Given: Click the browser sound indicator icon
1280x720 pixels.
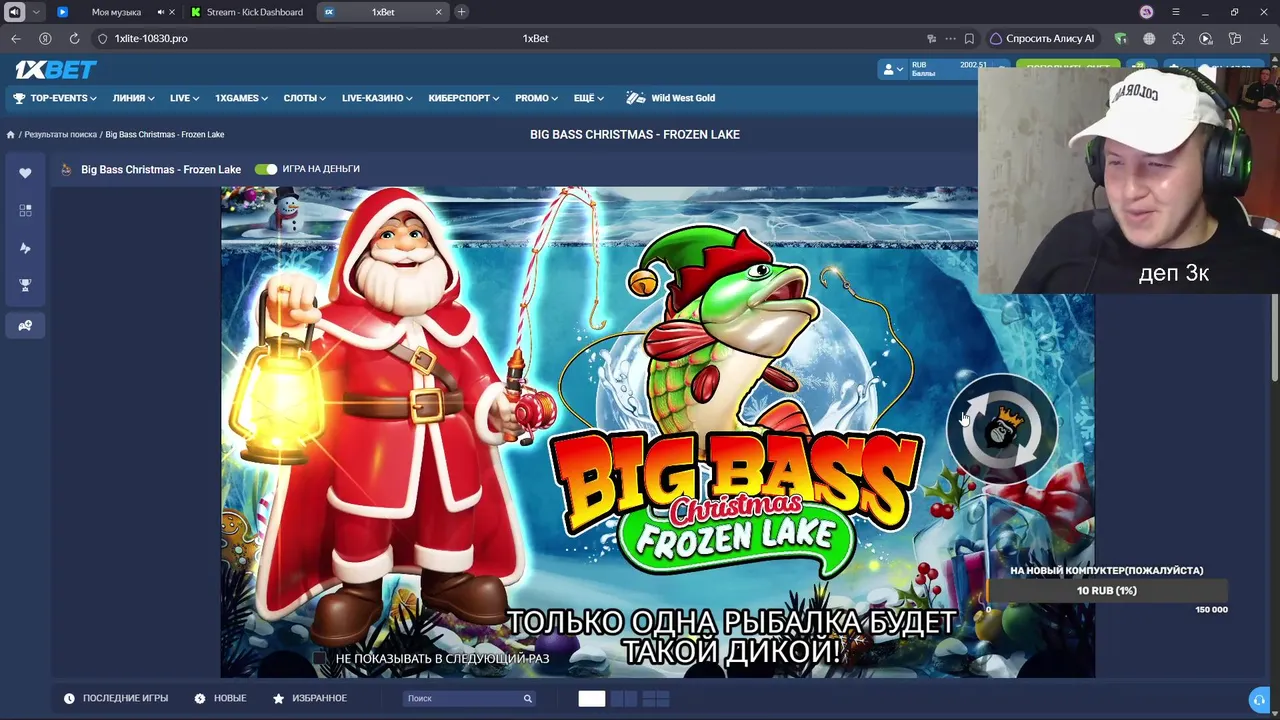Looking at the screenshot, I should 14,12.
